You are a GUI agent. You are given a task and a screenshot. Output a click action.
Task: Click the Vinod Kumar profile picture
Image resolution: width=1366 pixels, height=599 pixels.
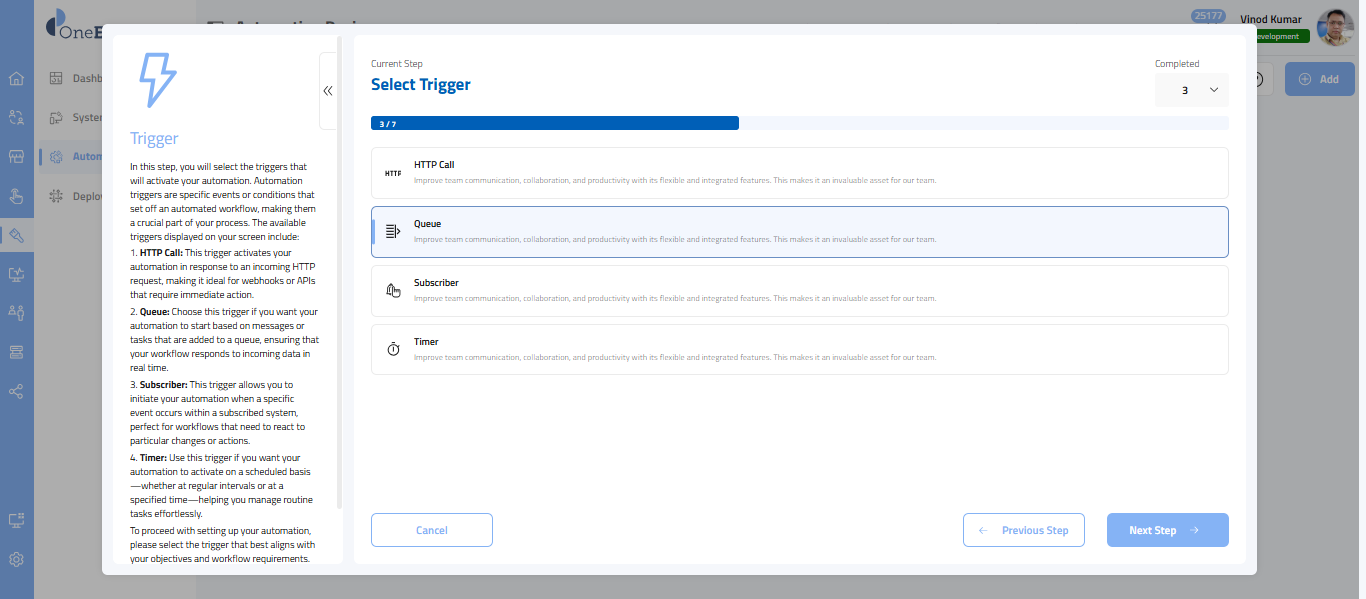point(1335,28)
